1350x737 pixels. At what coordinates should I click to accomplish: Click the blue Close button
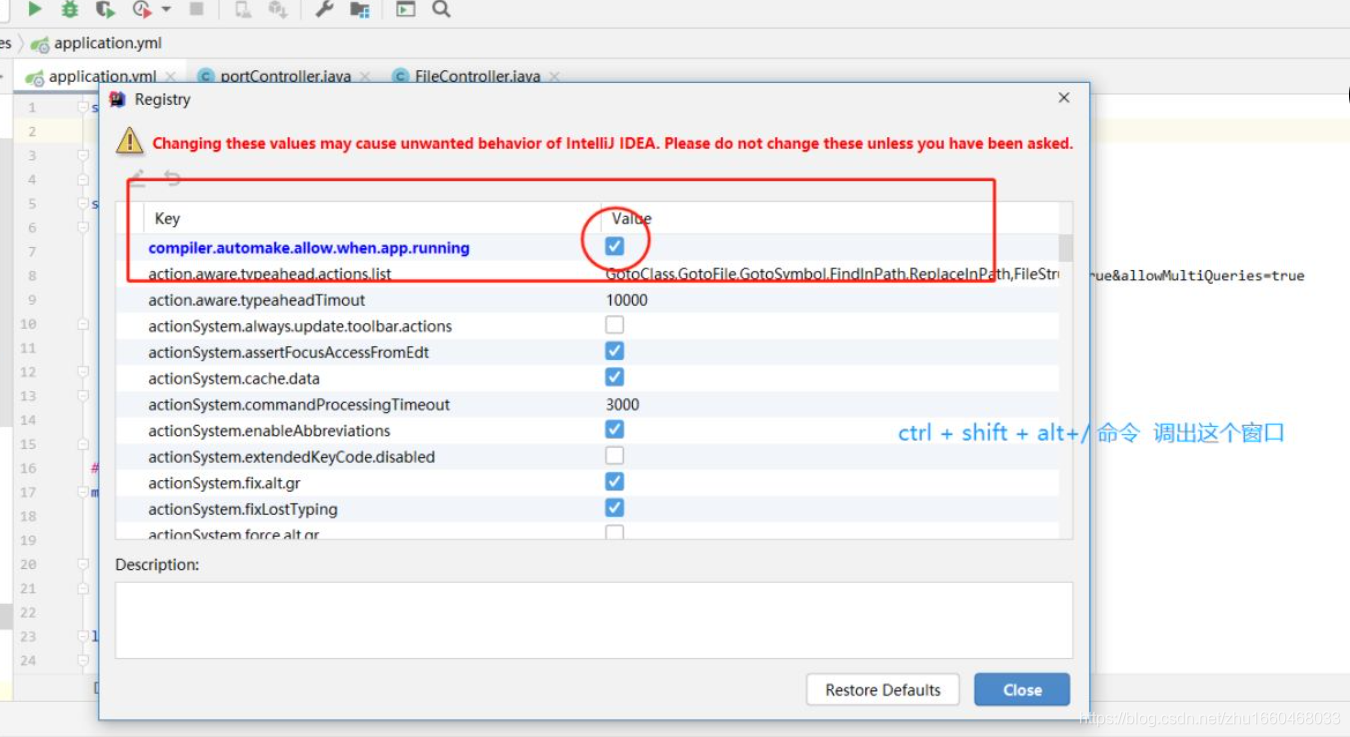tap(1022, 690)
